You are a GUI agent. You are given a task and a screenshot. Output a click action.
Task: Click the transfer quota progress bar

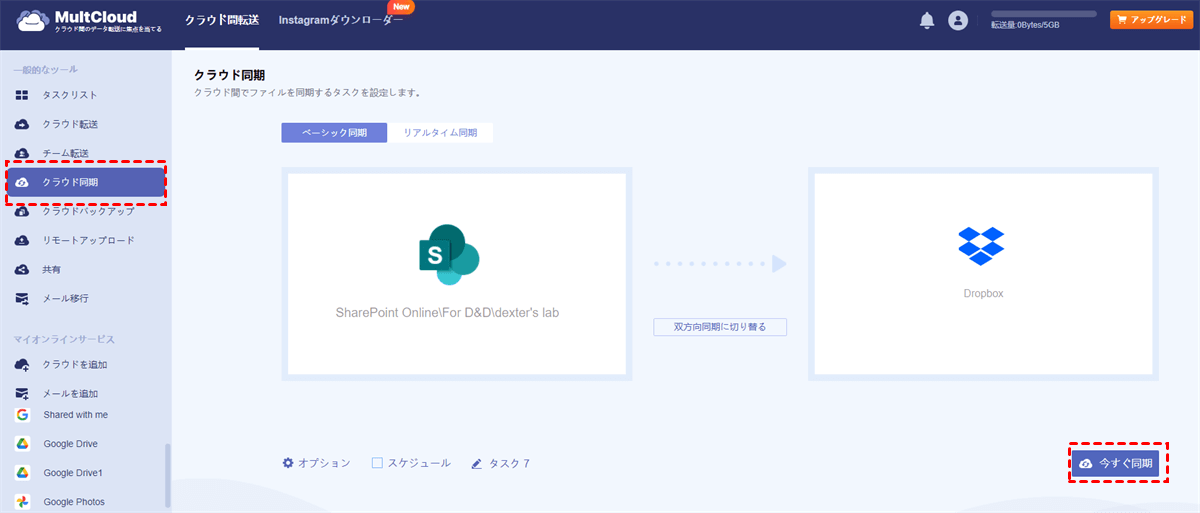(x=1043, y=14)
